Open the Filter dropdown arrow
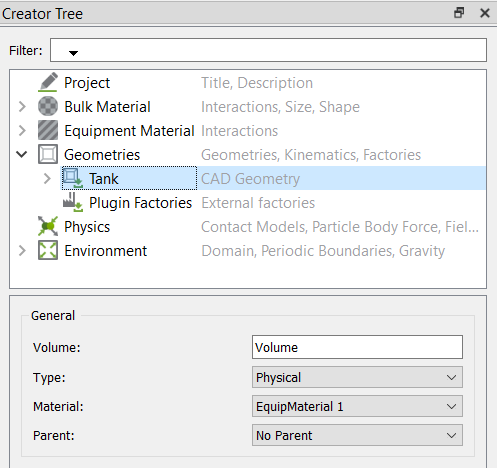Screen dimensions: 497x468 tap(73, 53)
